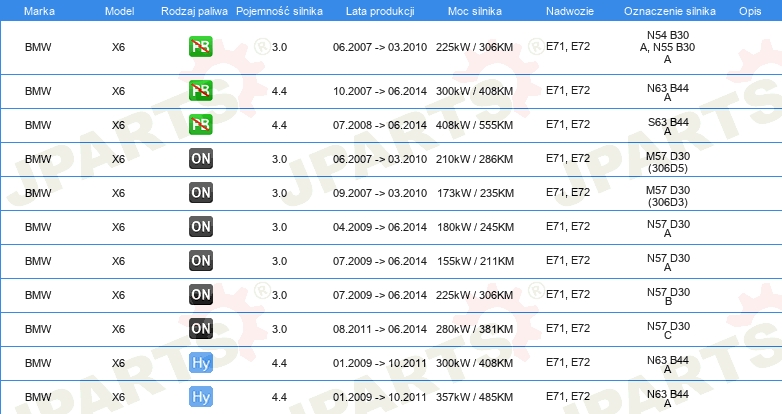
Task: Click engine capacity 4.4 in the S63 B44 row
Action: tap(279, 125)
